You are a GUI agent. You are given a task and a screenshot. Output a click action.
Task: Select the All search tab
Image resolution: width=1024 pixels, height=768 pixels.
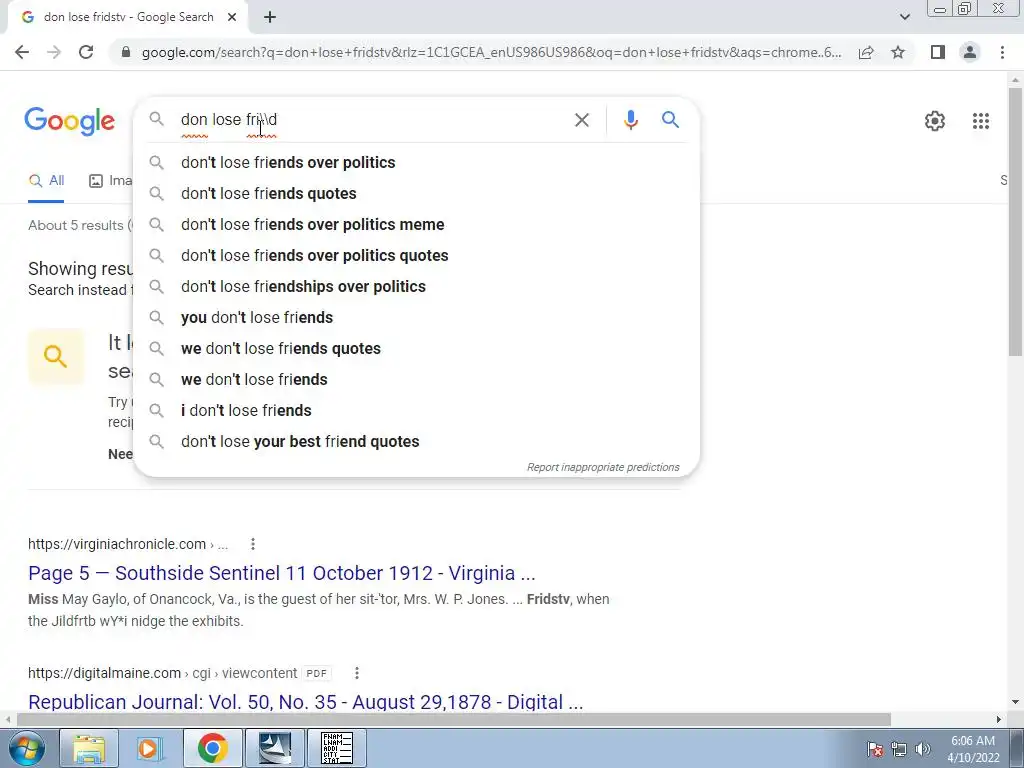pos(46,181)
